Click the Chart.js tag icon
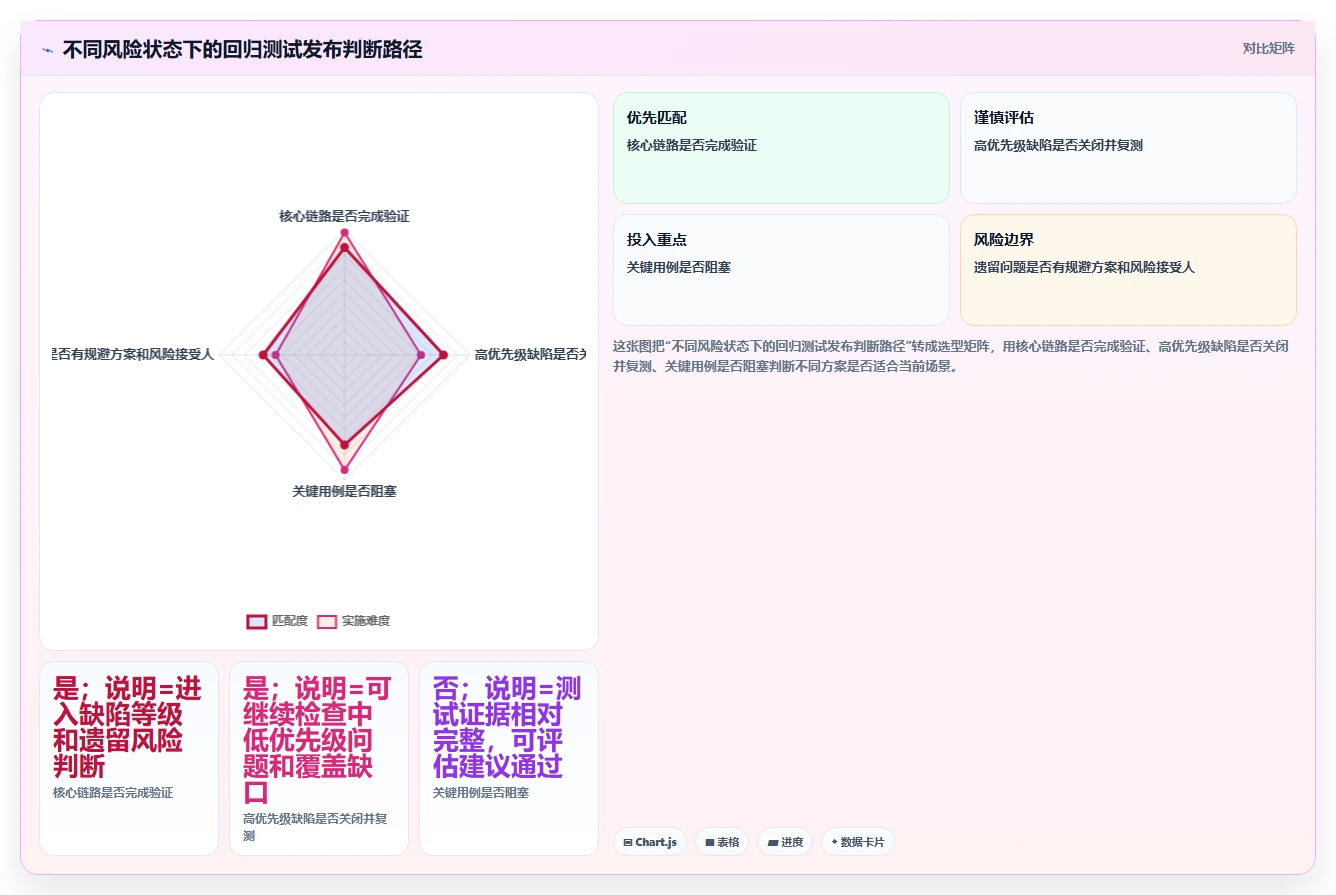1336x895 pixels. pyautogui.click(x=628, y=842)
